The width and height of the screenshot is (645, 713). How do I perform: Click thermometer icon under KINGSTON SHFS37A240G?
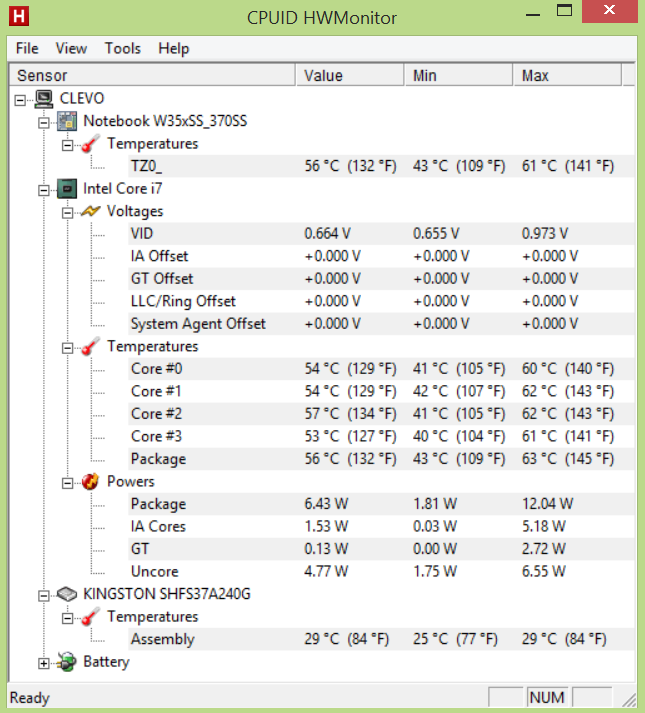[x=90, y=617]
